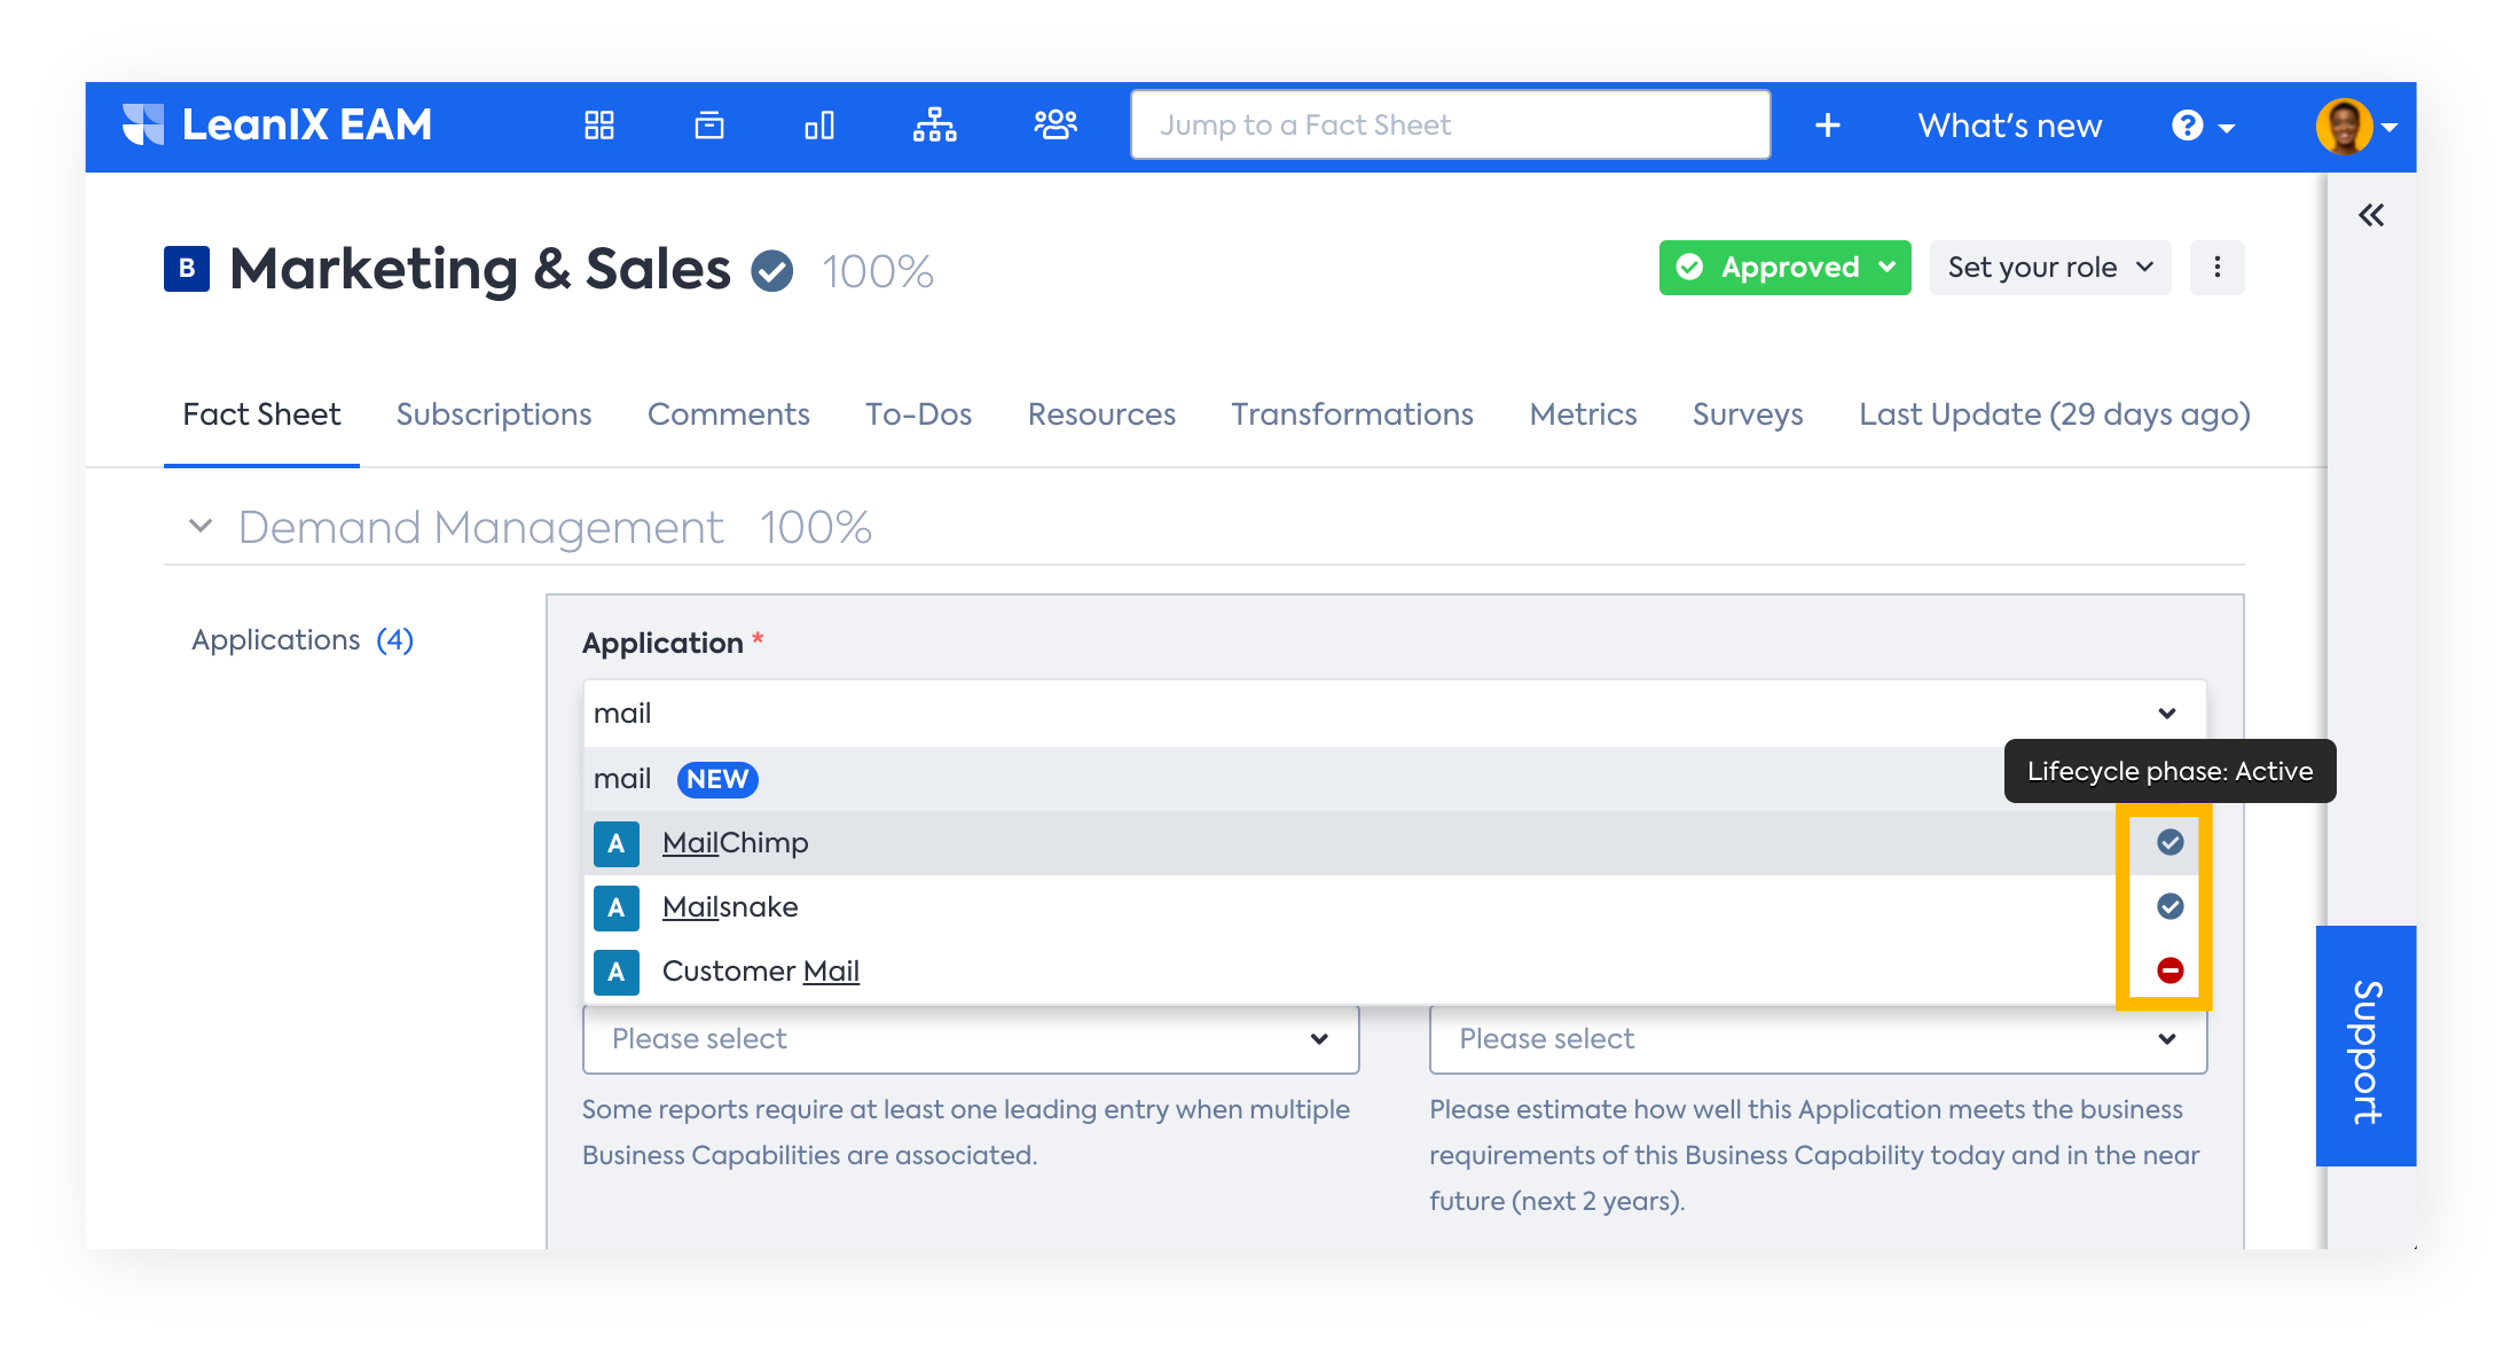The height and width of the screenshot is (1352, 2520).
Task: Open the Approved status dropdown
Action: coord(1784,267)
